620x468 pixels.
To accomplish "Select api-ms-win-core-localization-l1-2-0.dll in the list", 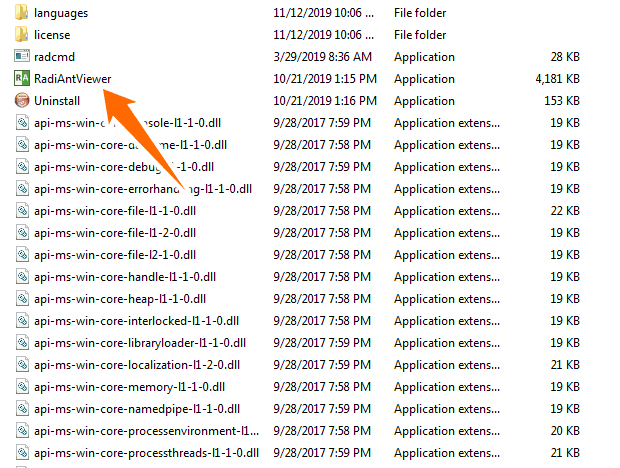I will coord(141,365).
